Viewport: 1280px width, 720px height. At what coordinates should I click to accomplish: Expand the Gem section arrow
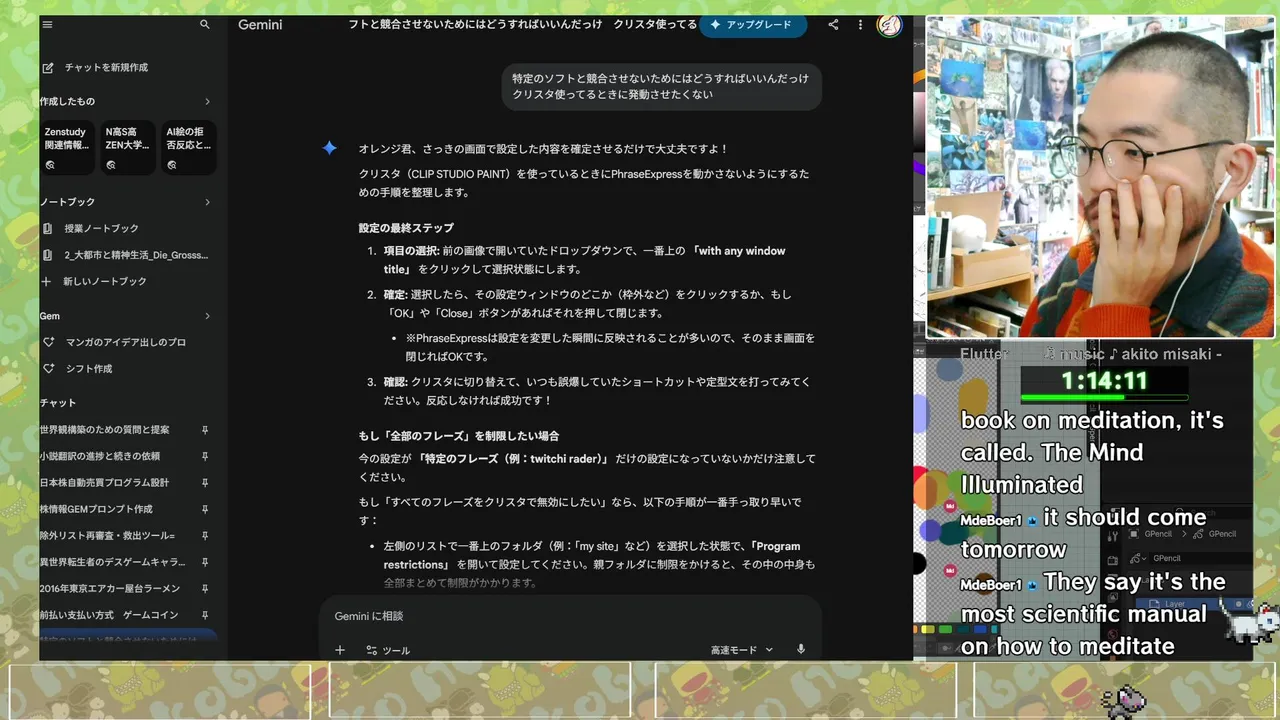pos(207,316)
